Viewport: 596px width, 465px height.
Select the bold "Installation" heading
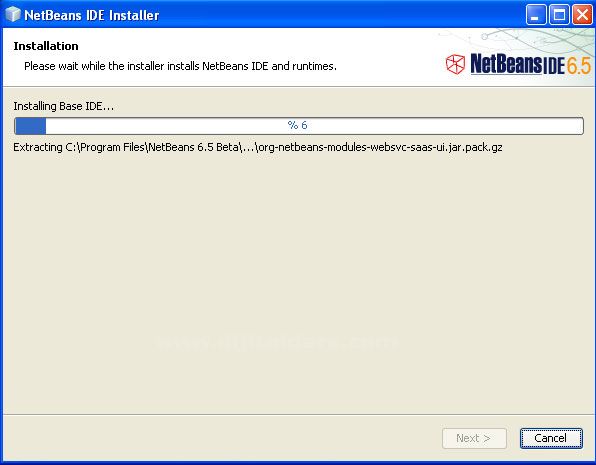(x=46, y=46)
